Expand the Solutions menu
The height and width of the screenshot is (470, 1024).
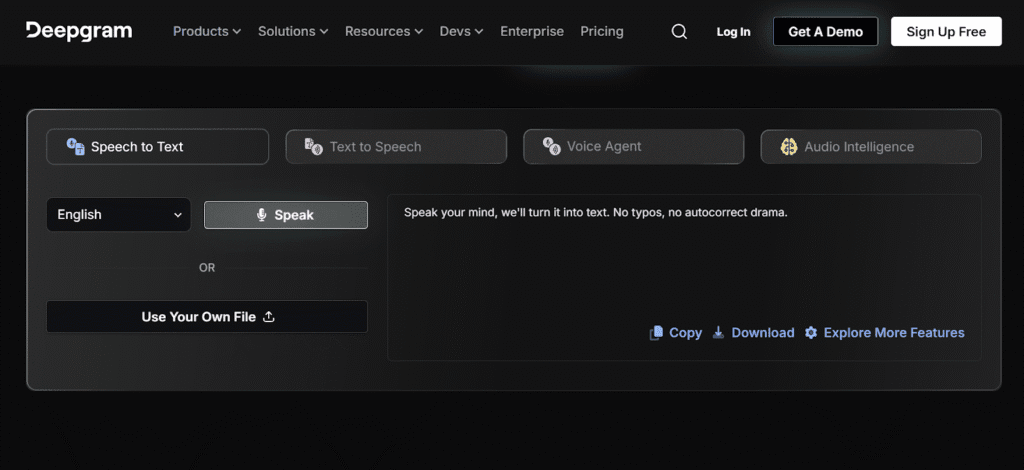coord(293,32)
